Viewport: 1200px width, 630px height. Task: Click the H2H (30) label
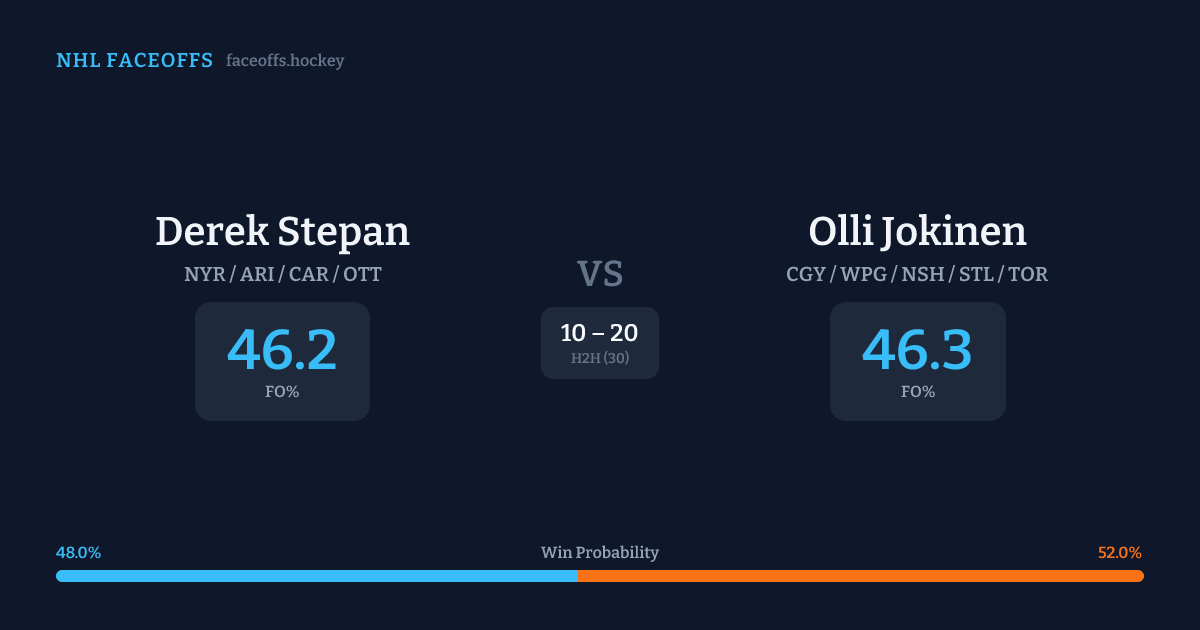600,358
